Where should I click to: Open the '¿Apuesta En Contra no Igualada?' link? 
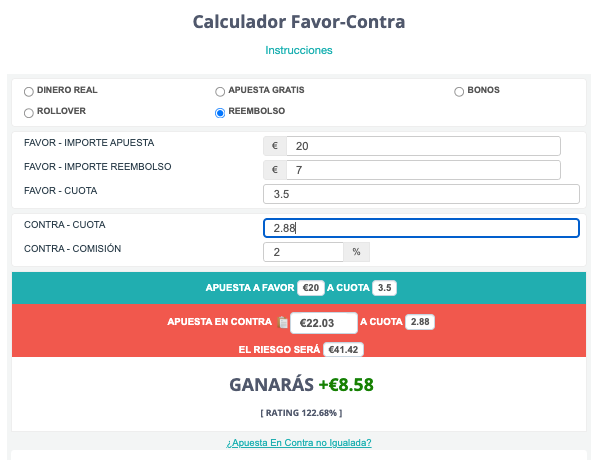coord(299,443)
